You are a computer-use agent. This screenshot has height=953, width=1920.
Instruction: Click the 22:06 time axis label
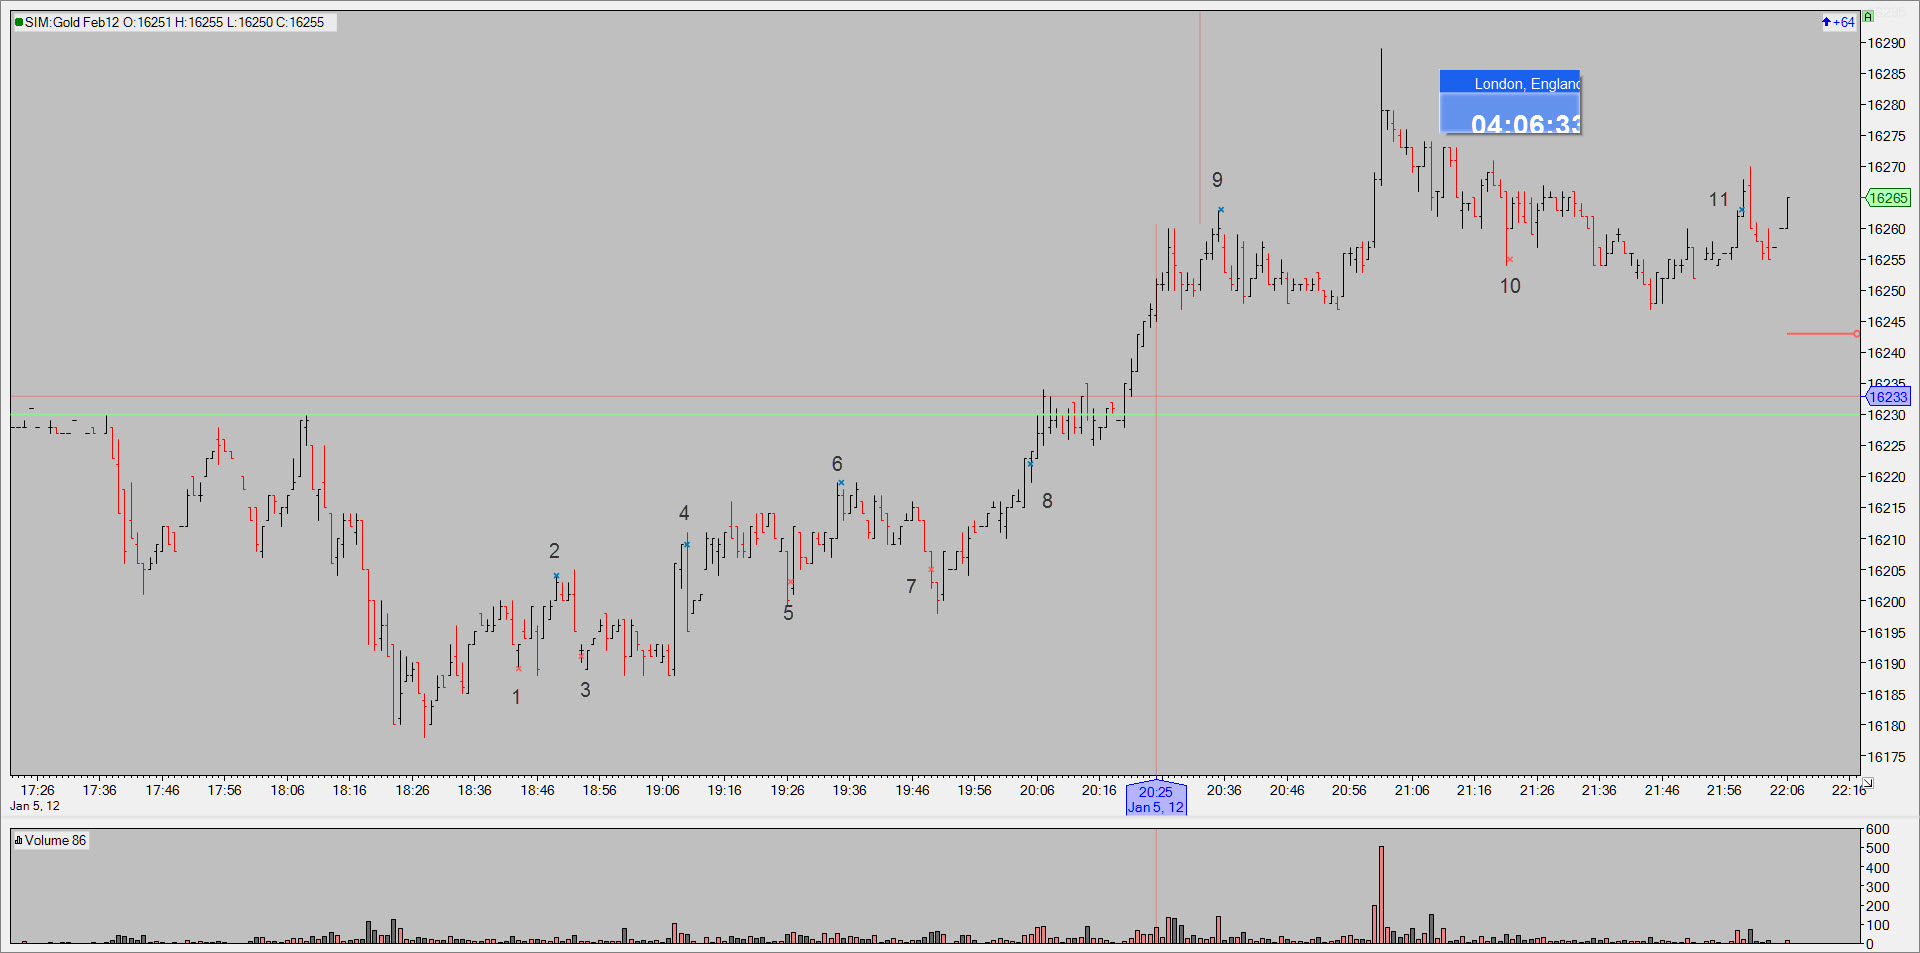click(1787, 790)
